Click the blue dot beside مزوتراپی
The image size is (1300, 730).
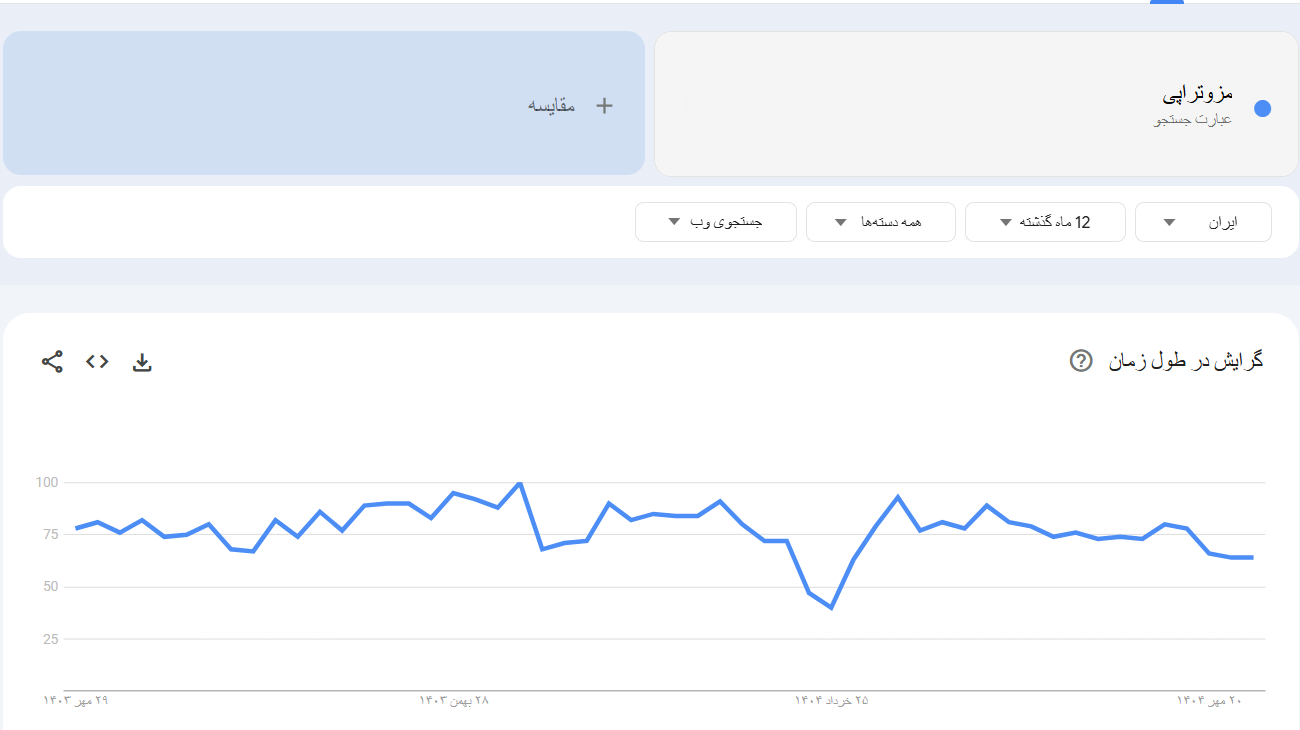pyautogui.click(x=1262, y=108)
